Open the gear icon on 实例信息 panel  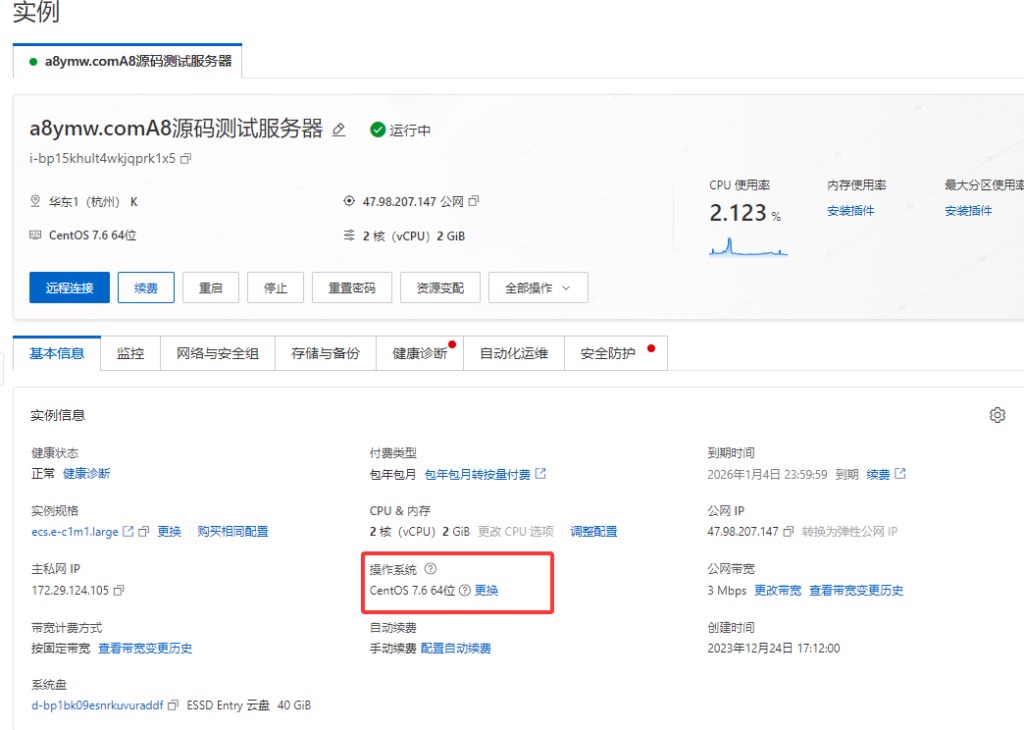[997, 414]
